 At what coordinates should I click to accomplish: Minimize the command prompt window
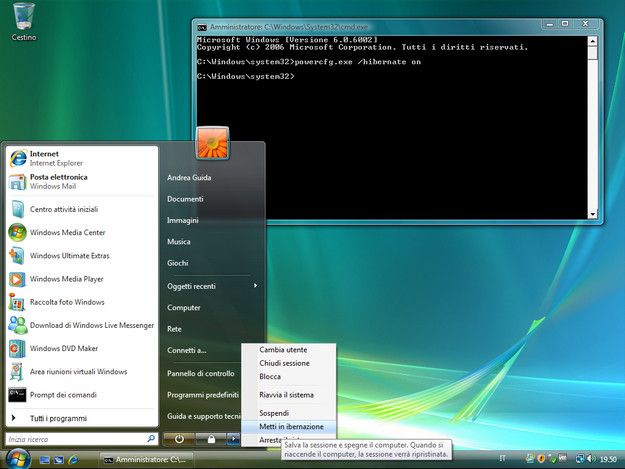(x=550, y=24)
